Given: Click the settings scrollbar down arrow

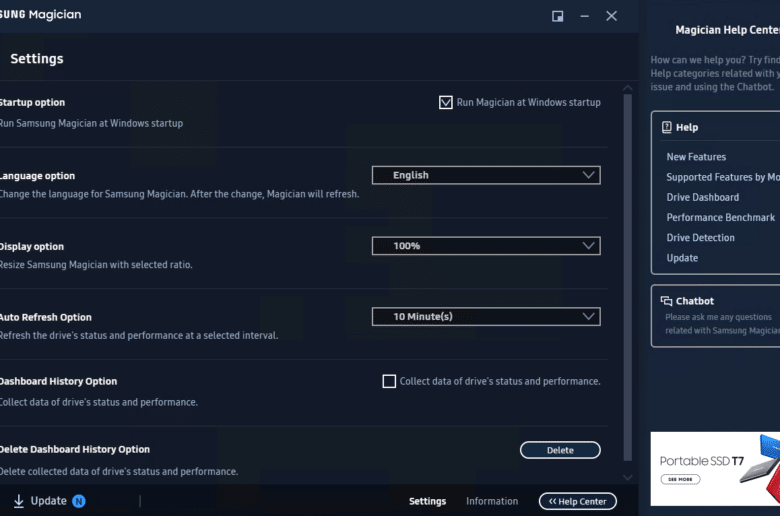Looking at the screenshot, I should coord(628,477).
